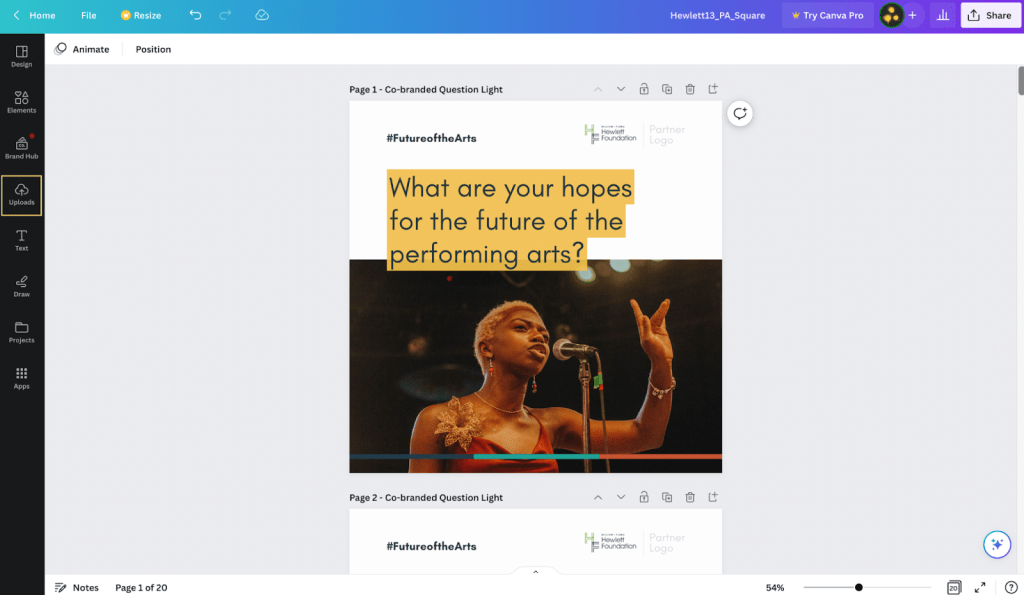Click the Share button

coord(989,15)
